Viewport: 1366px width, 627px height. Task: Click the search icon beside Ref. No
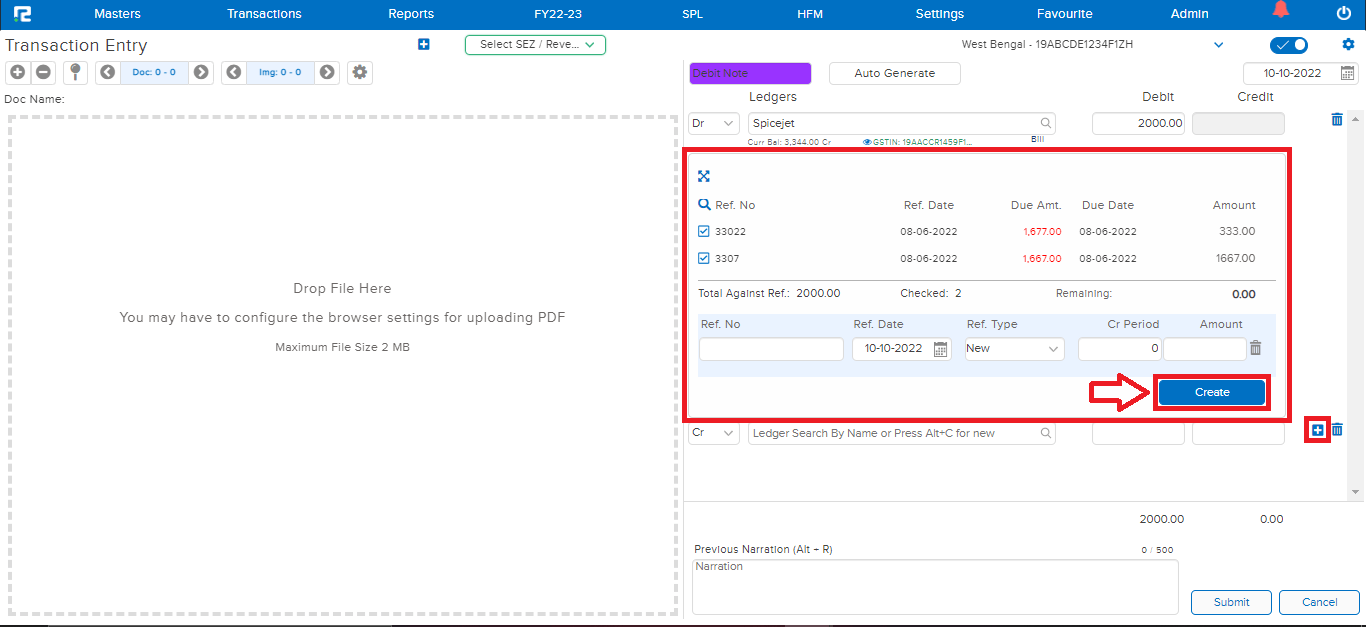pos(705,205)
